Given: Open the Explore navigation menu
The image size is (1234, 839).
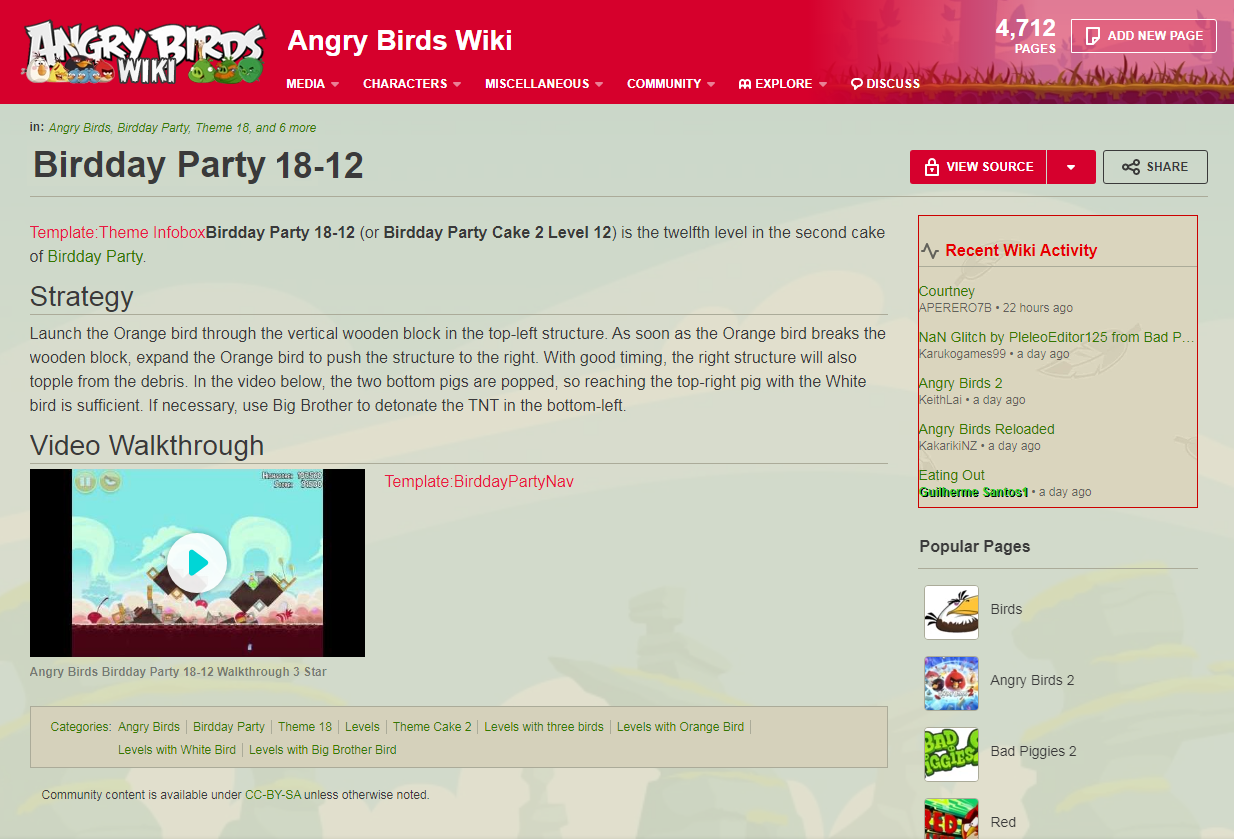Looking at the screenshot, I should [x=783, y=84].
